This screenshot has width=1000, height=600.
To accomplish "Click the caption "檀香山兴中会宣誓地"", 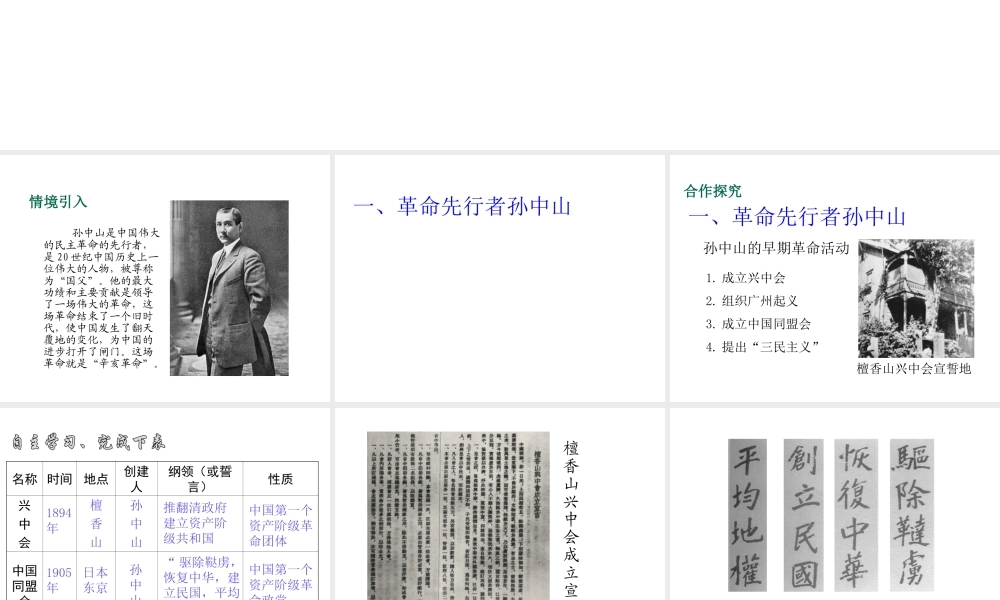I will point(913,369).
